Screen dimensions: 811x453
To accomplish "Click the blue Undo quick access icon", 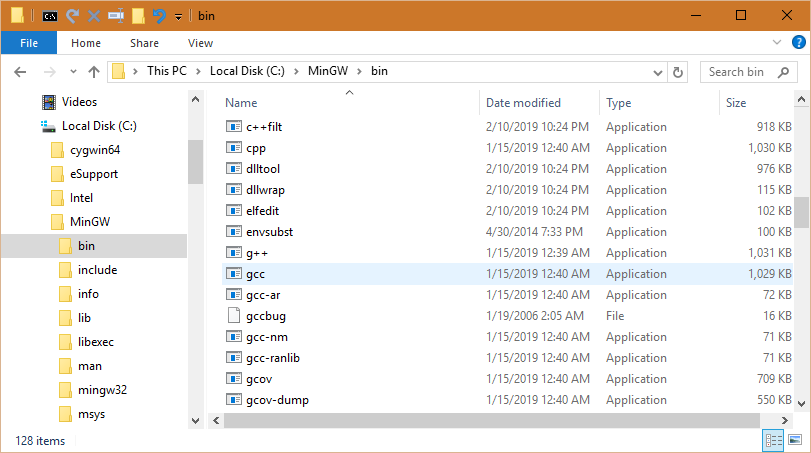I will click(159, 16).
